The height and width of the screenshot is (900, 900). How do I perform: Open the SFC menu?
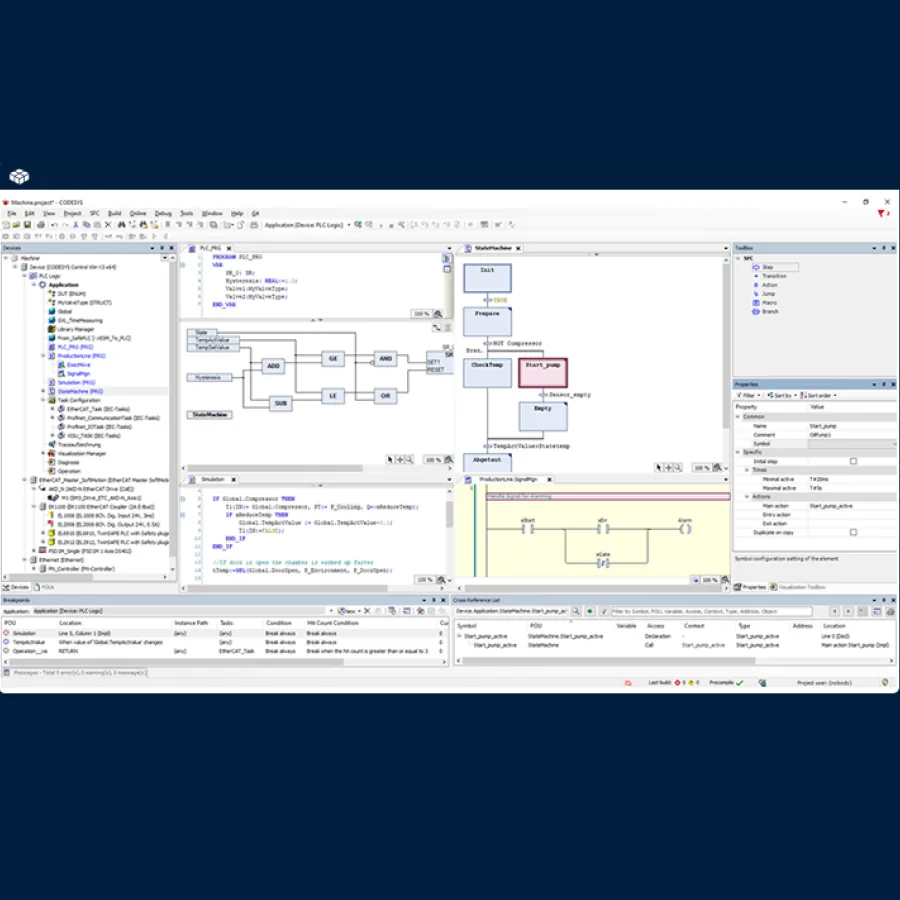(95, 213)
